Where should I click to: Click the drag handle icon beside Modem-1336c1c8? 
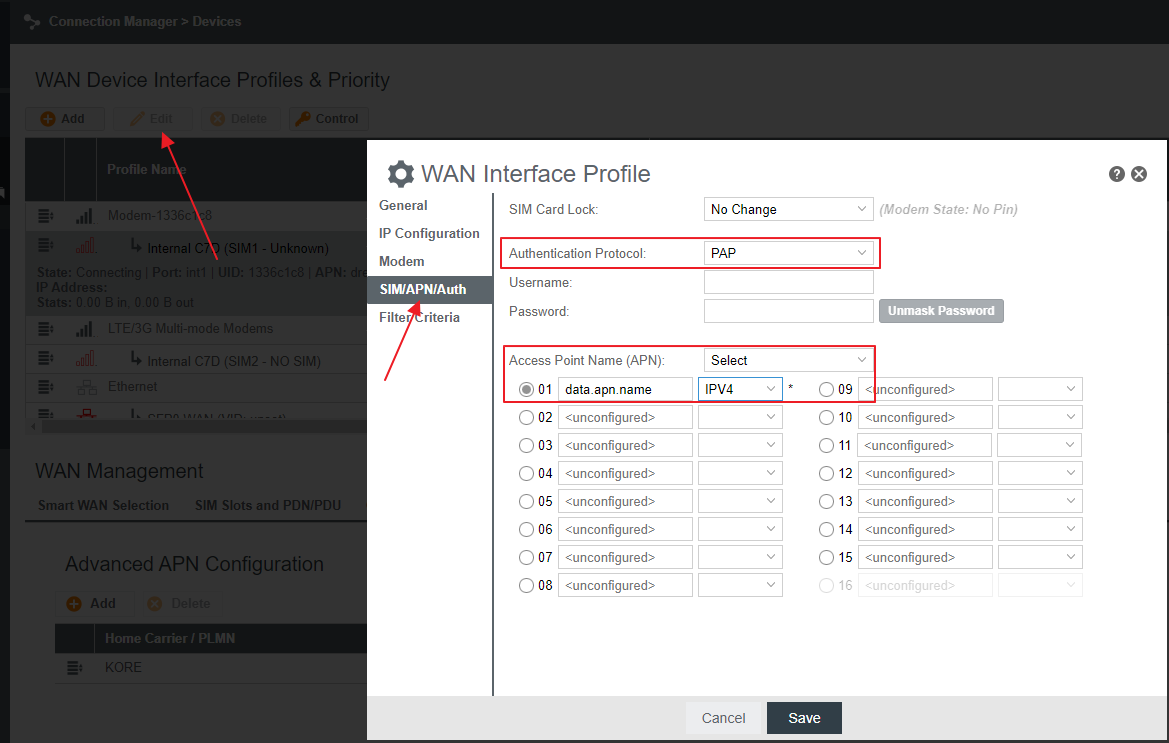point(45,216)
